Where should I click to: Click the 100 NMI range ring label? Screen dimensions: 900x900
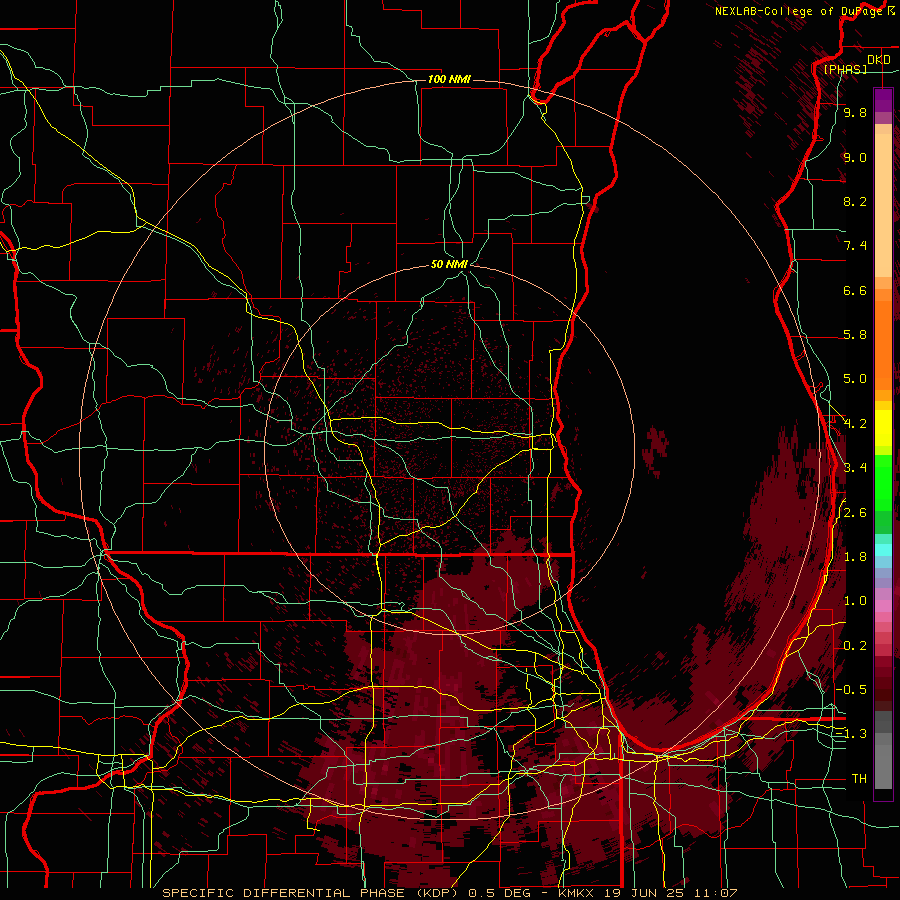[449, 79]
